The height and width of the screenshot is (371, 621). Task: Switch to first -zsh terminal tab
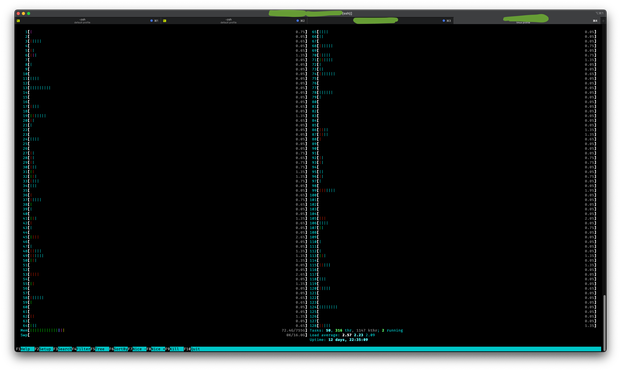click(88, 21)
